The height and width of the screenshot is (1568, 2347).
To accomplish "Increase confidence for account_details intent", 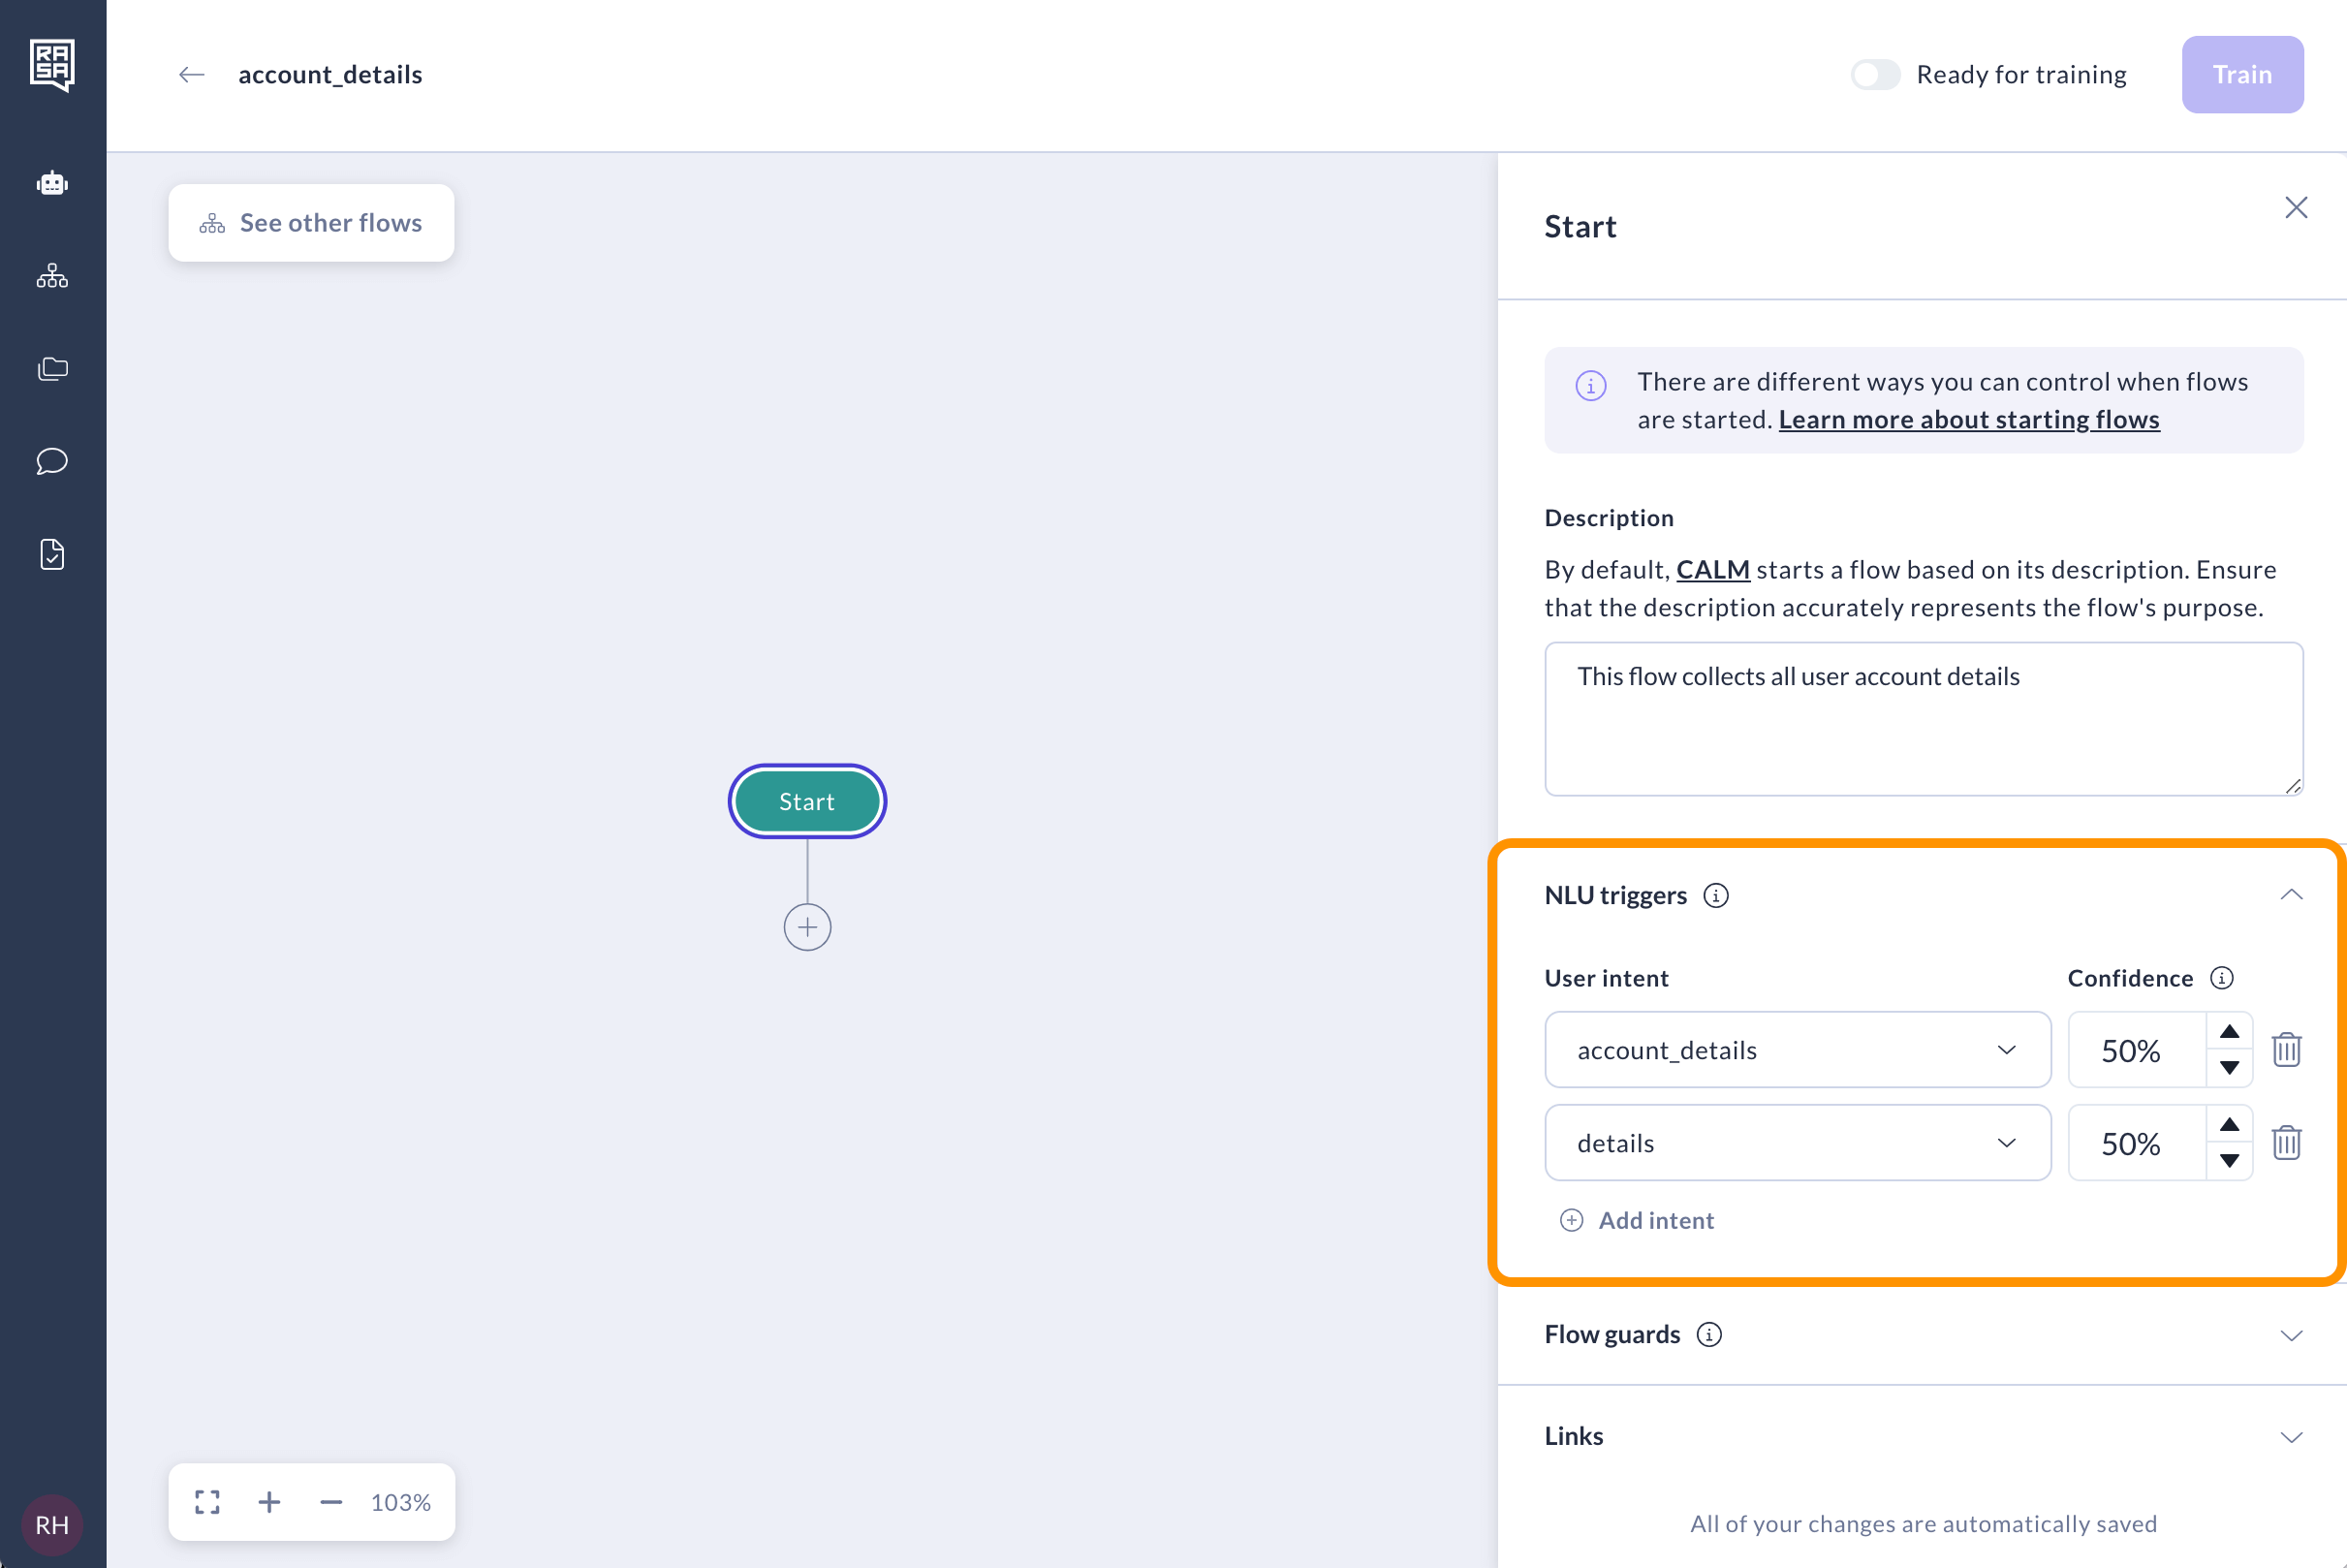I will [x=2229, y=1032].
